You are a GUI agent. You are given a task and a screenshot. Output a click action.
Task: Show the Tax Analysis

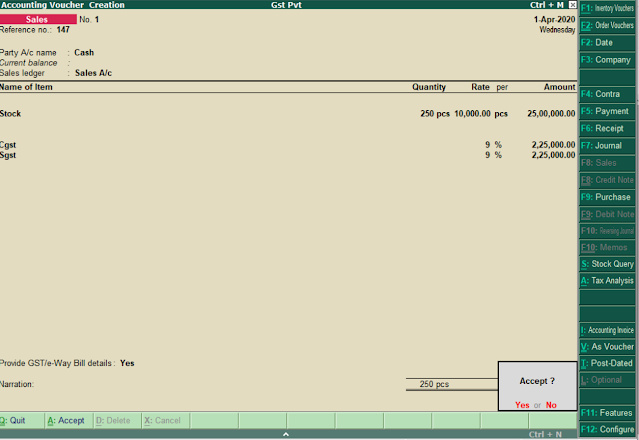pyautogui.click(x=607, y=281)
